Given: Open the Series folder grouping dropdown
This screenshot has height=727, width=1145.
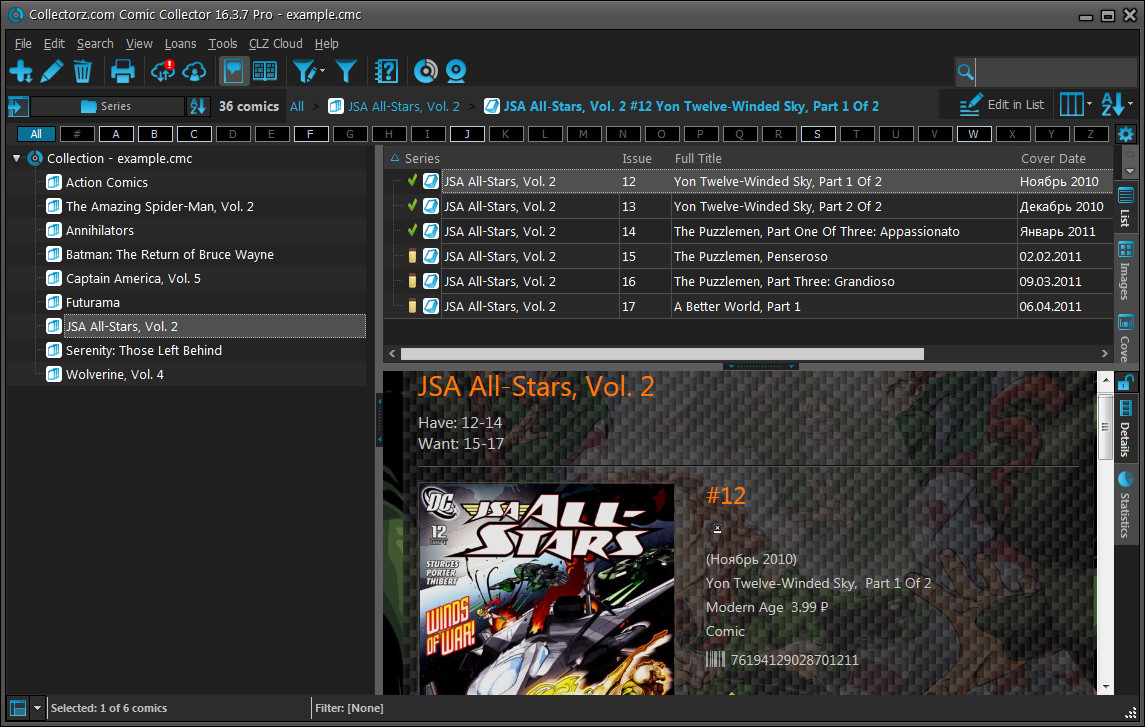Looking at the screenshot, I should click(x=107, y=107).
